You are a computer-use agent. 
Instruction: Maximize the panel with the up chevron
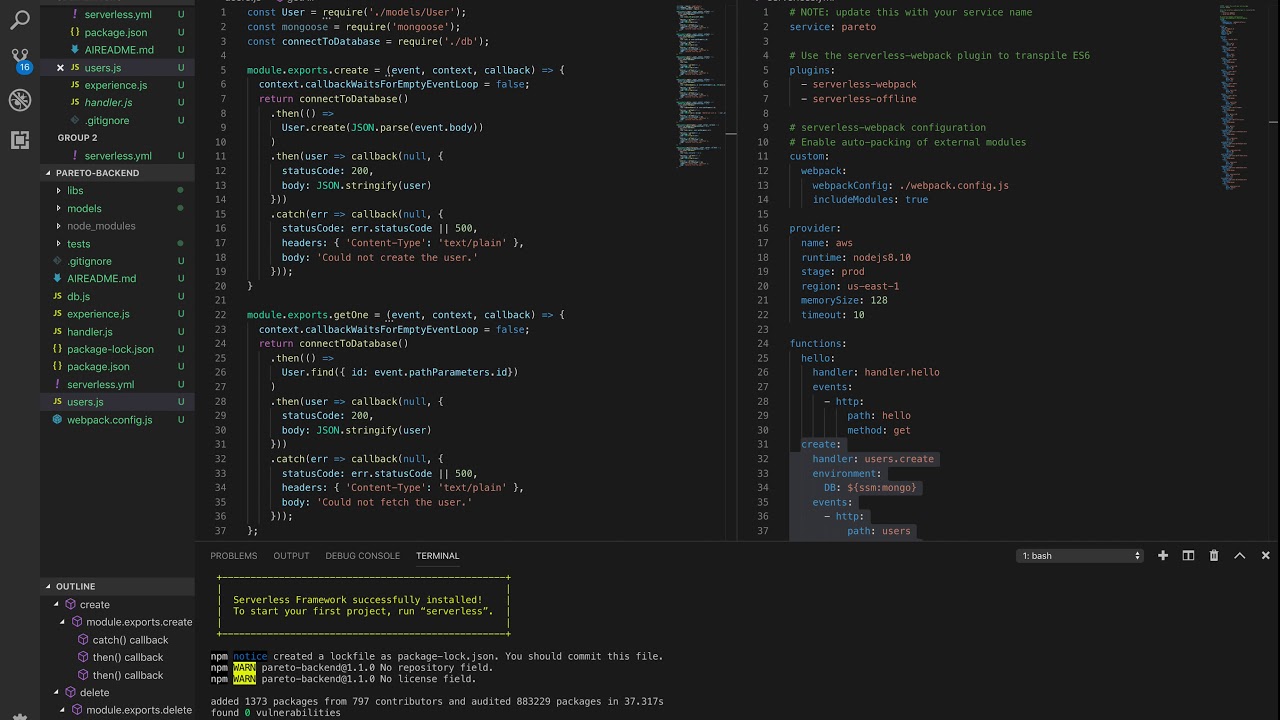point(1240,556)
